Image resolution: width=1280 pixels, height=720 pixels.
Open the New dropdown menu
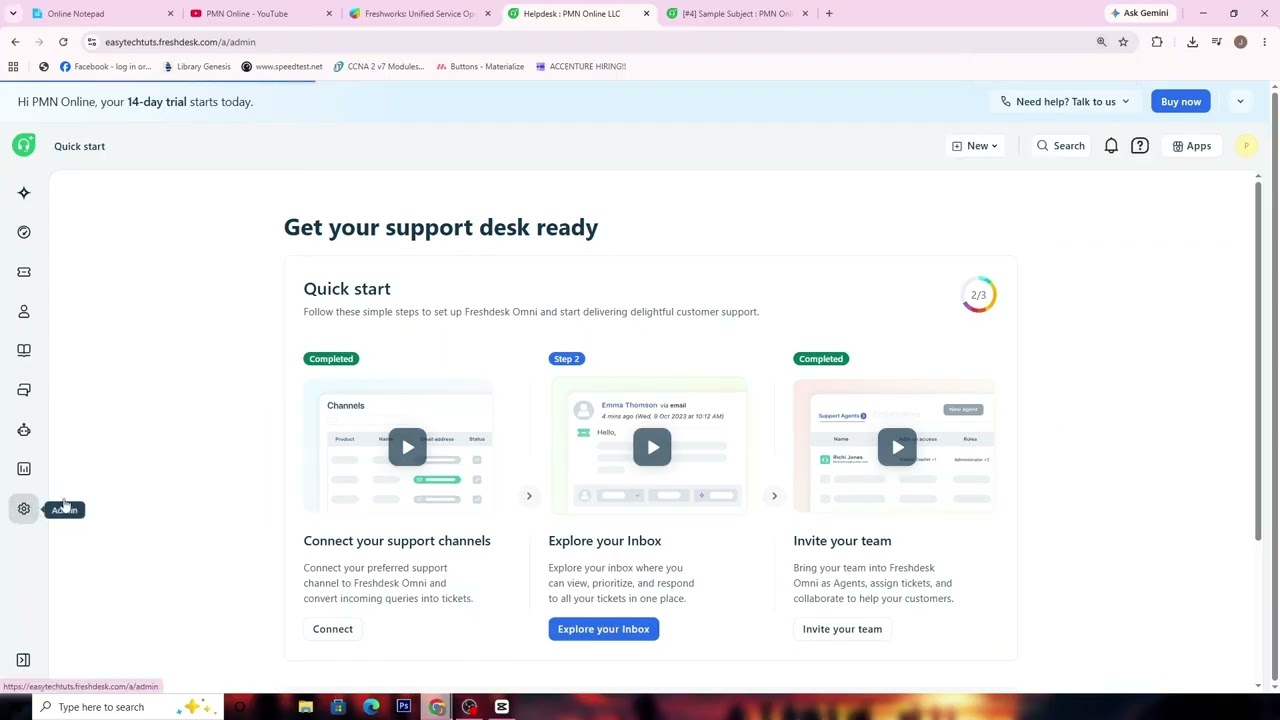point(975,146)
